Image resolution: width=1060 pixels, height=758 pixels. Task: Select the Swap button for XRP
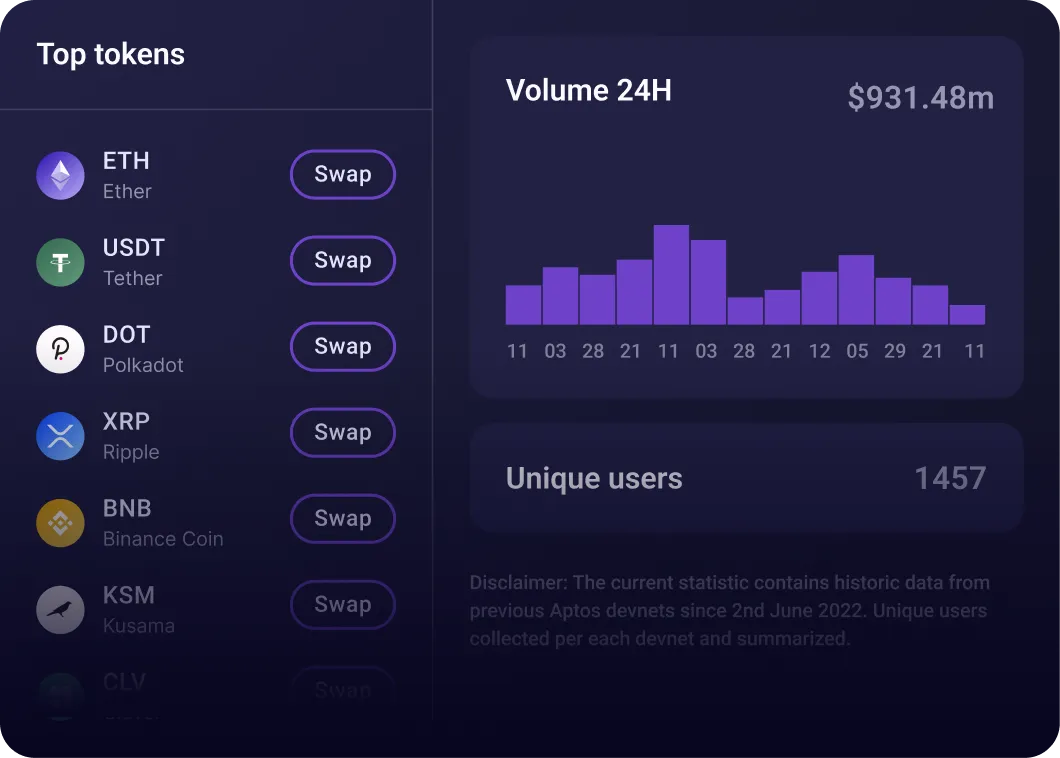coord(343,432)
